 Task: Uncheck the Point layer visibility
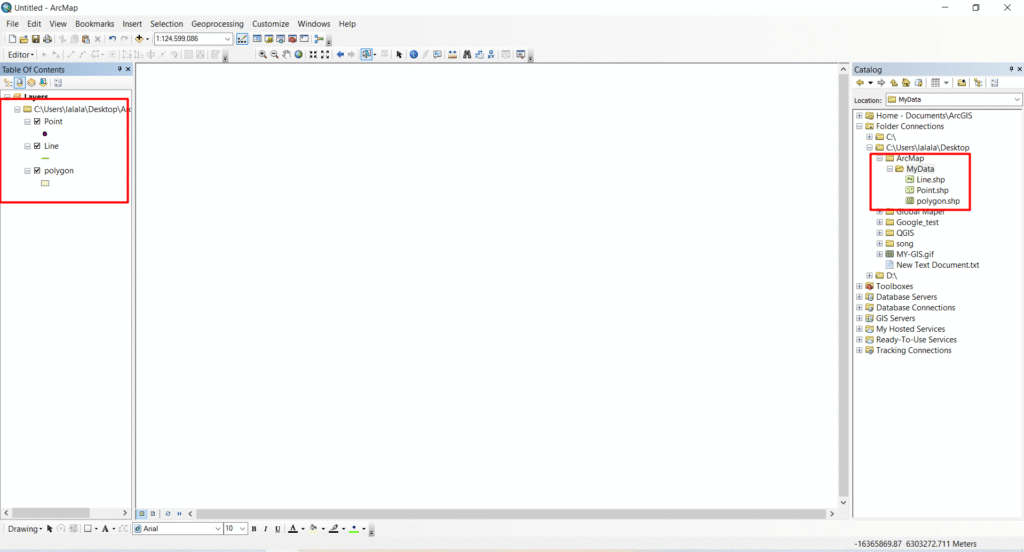[37, 122]
